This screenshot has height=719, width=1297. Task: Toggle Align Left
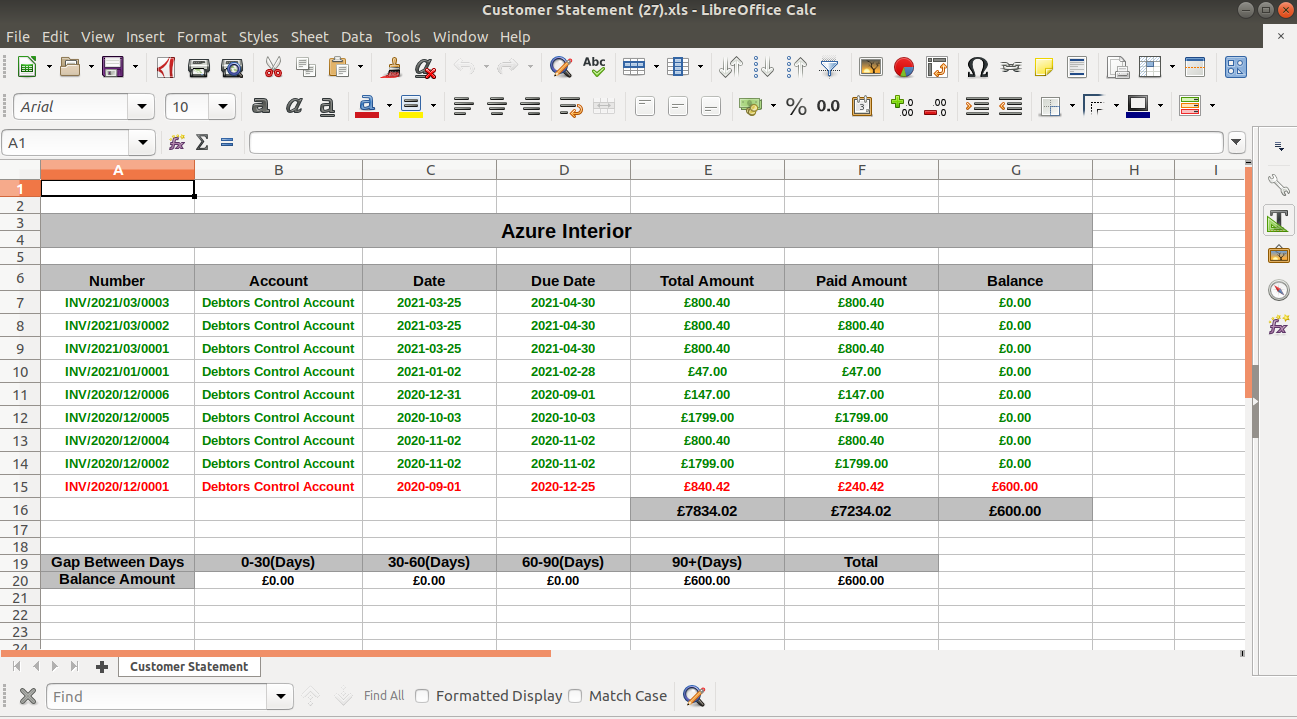(463, 106)
